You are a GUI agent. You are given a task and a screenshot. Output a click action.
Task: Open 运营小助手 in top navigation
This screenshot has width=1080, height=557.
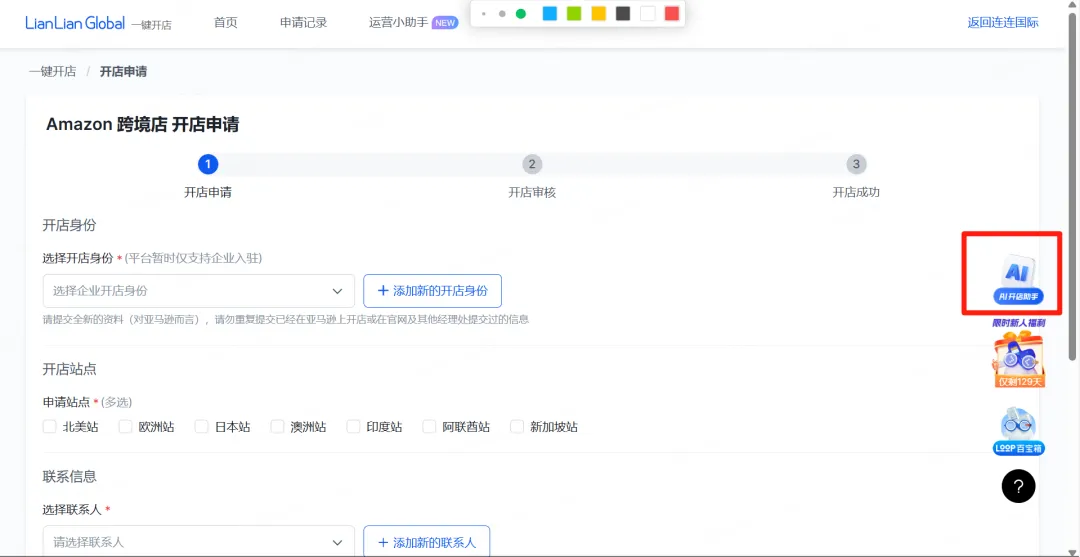click(398, 23)
